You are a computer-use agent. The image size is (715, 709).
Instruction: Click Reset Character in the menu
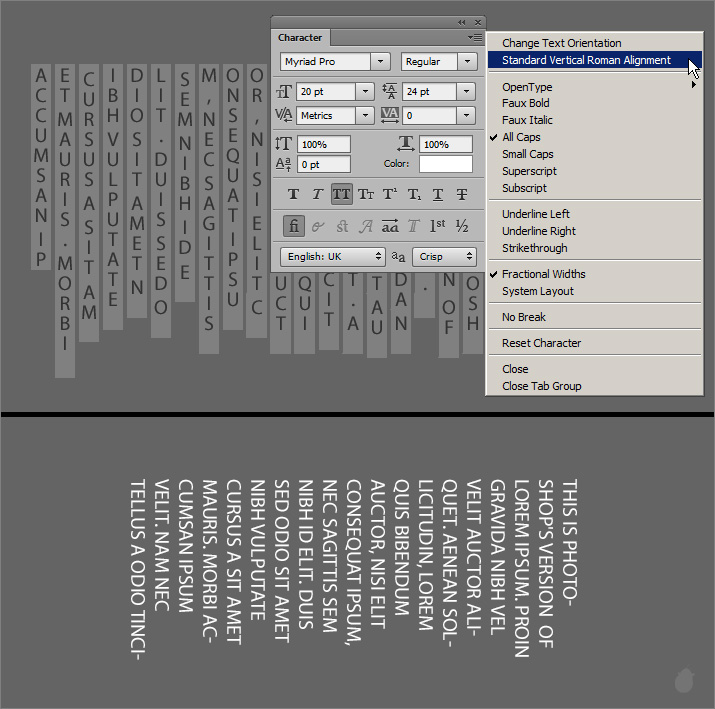pyautogui.click(x=541, y=343)
